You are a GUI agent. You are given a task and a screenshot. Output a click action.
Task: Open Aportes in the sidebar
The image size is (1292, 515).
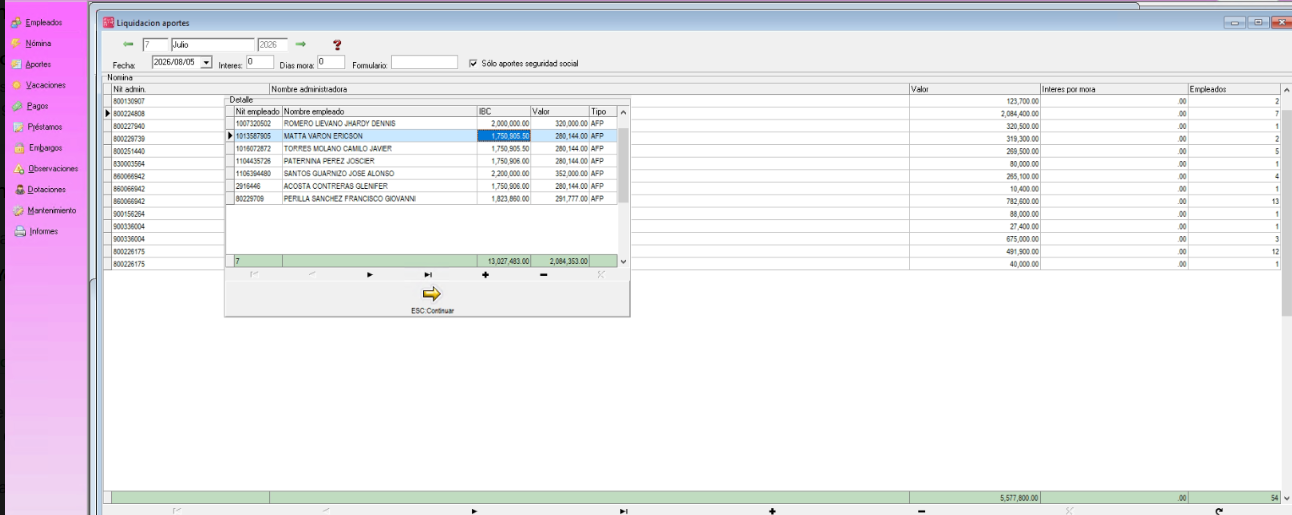coord(31,64)
